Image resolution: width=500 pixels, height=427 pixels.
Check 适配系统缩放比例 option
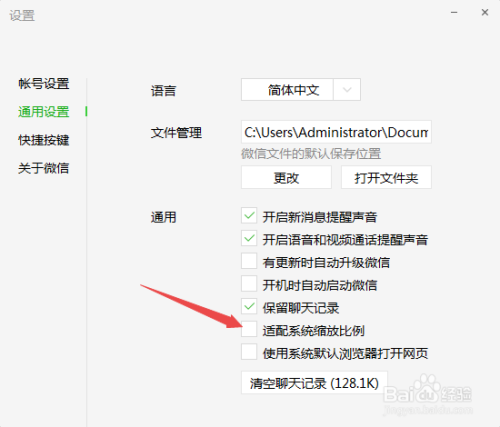click(249, 329)
